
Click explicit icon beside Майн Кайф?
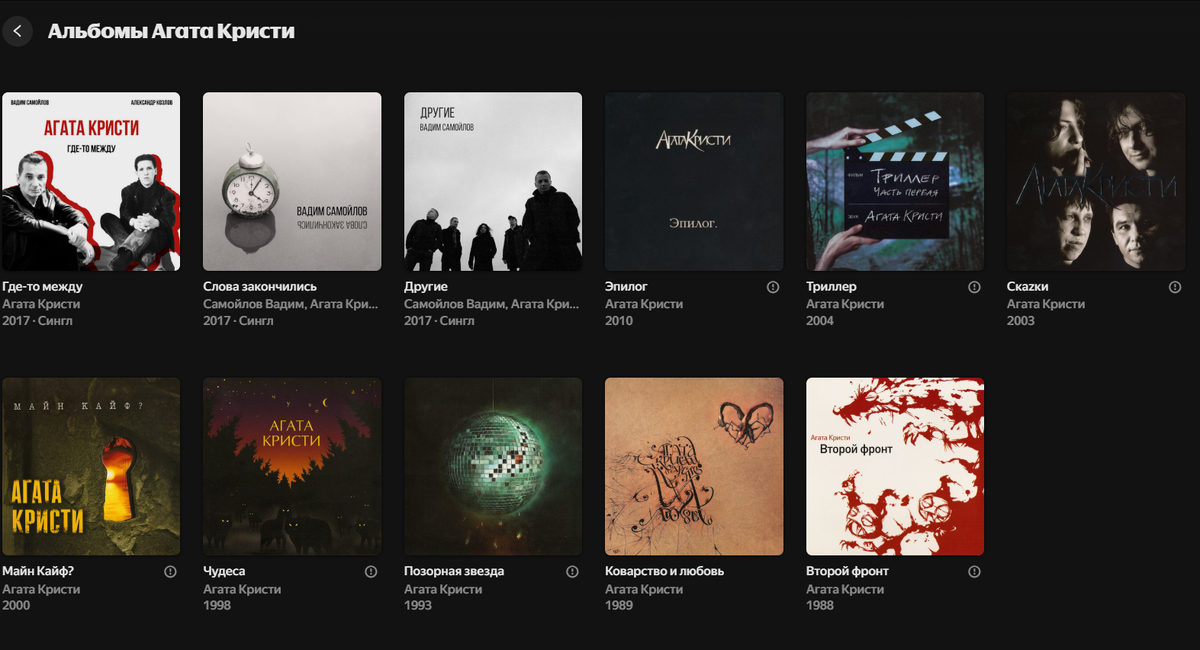pos(170,571)
